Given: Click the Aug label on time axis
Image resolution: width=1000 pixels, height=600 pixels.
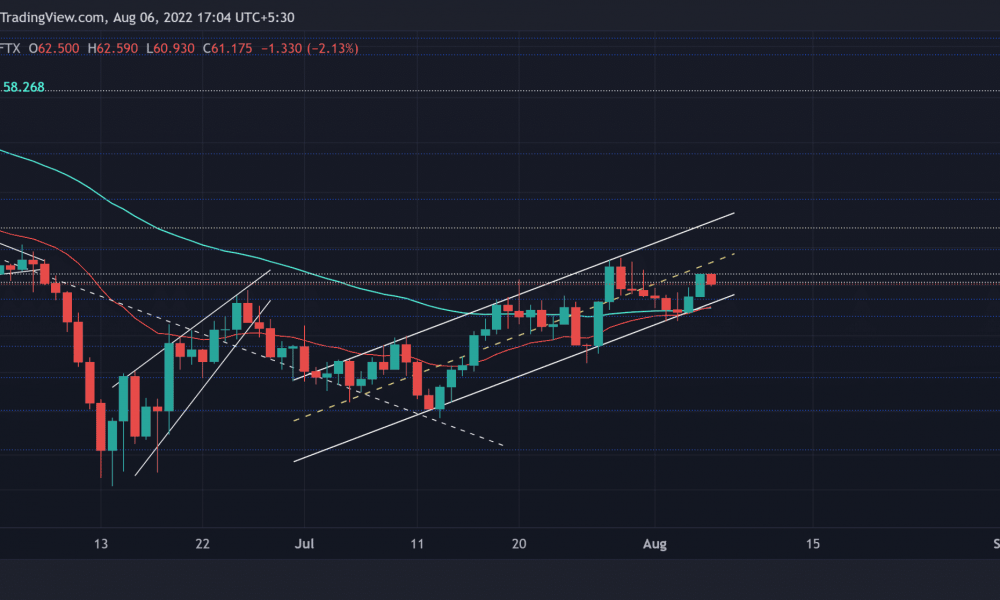Looking at the screenshot, I should (655, 544).
